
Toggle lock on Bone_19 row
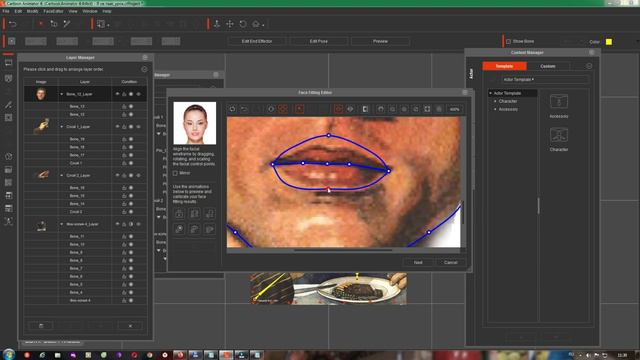(124, 139)
